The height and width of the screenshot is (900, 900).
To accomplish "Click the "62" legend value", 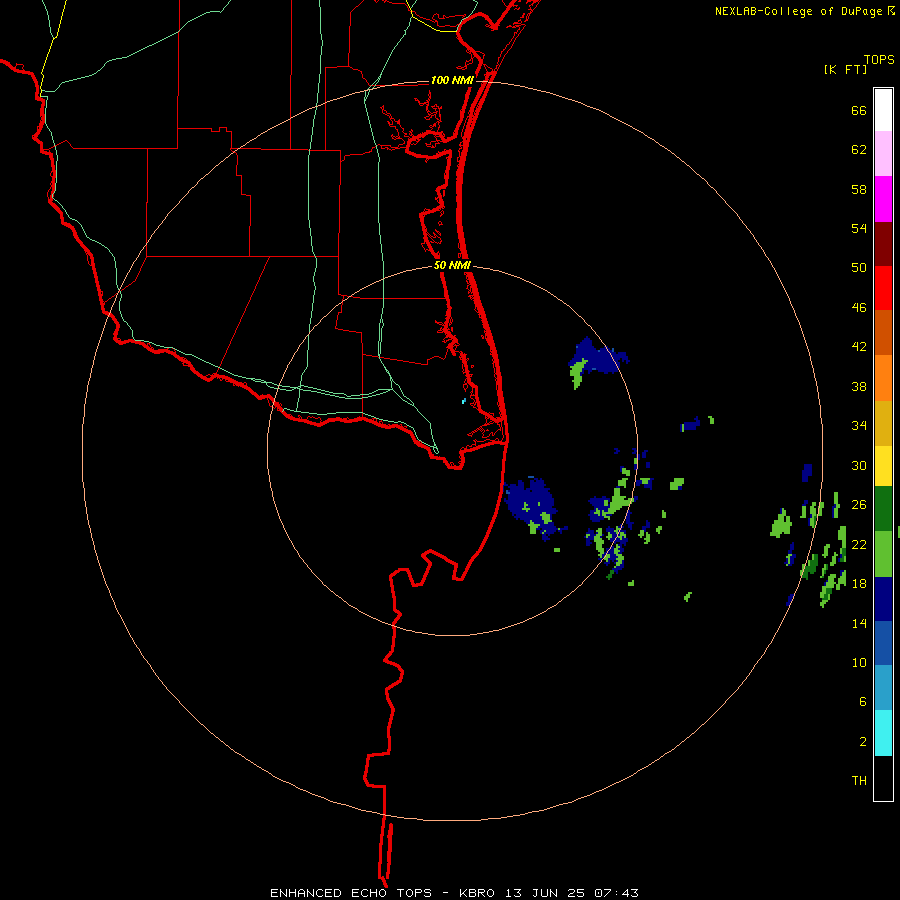I will [x=859, y=150].
